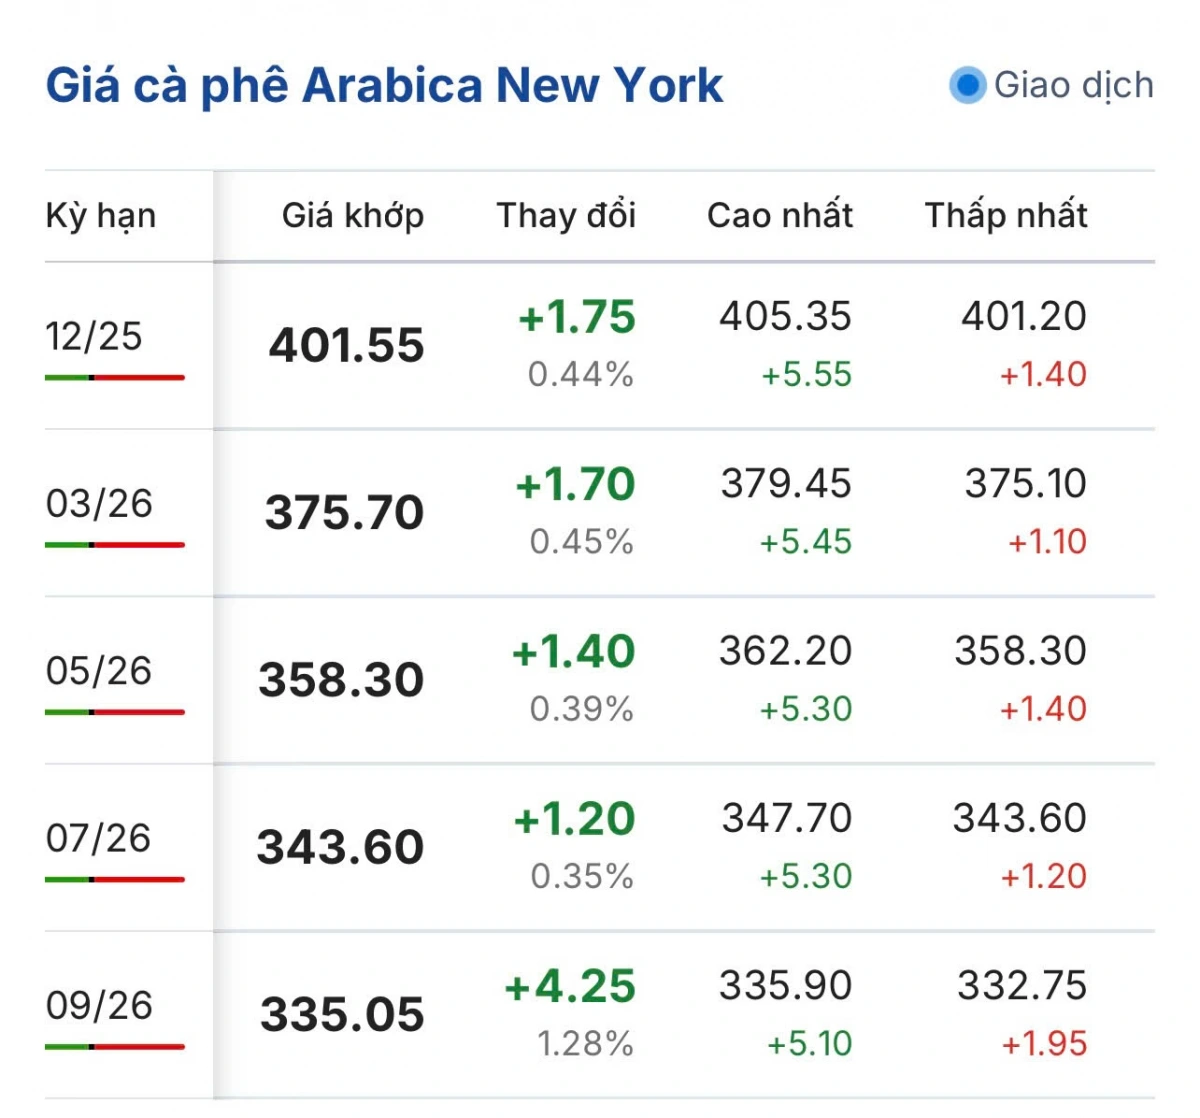Click the Thay đổi column header
Viewport: 1200px width, 1118px height.
click(x=566, y=215)
